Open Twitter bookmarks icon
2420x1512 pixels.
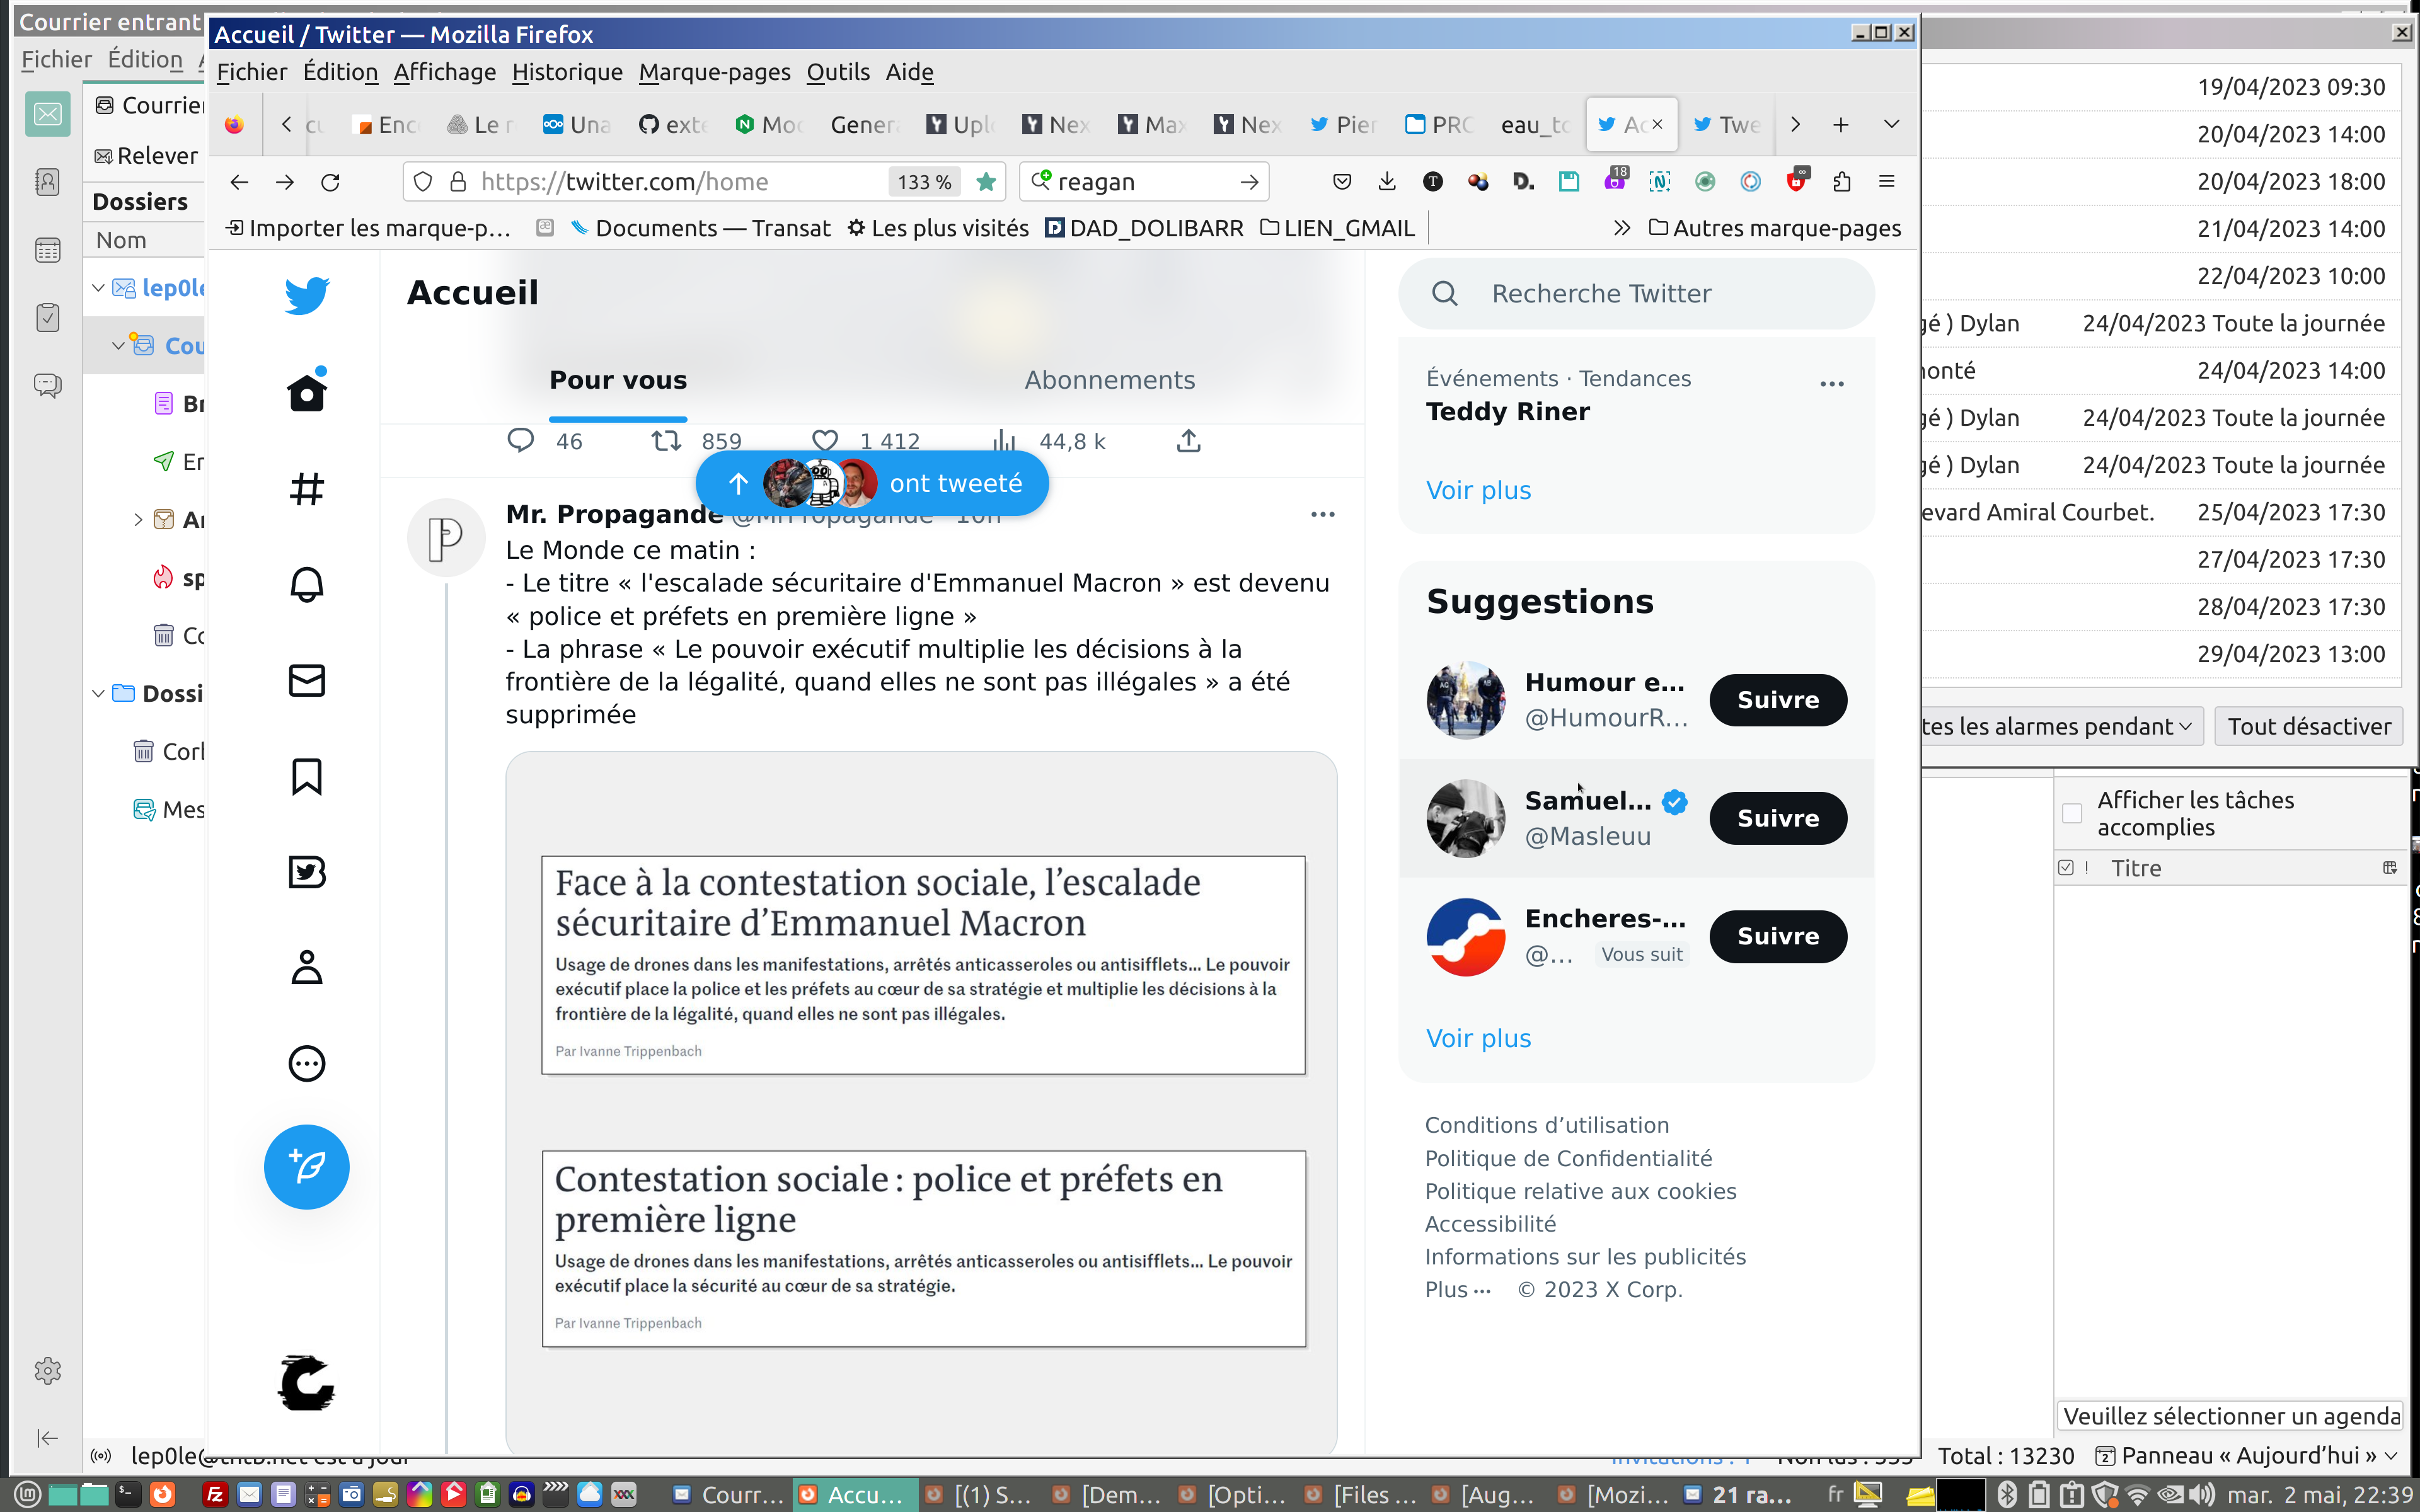306,776
